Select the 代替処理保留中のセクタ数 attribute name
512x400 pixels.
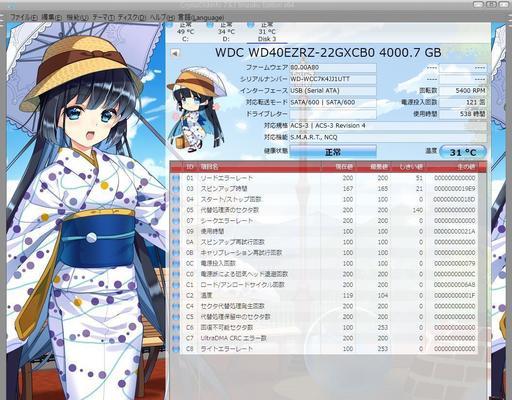tap(235, 317)
